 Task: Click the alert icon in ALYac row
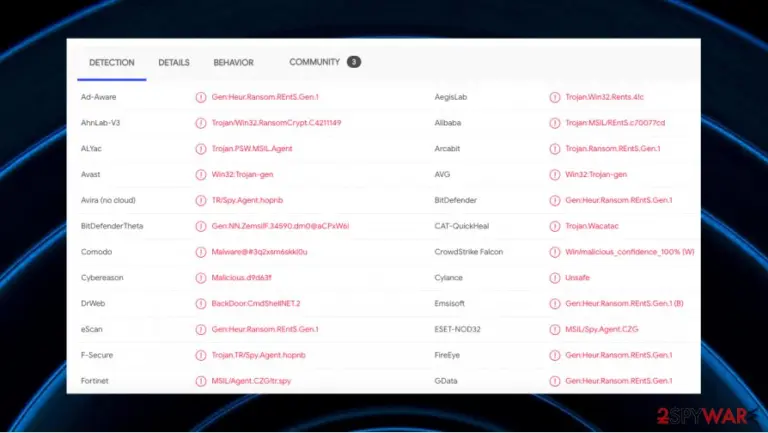(x=201, y=149)
